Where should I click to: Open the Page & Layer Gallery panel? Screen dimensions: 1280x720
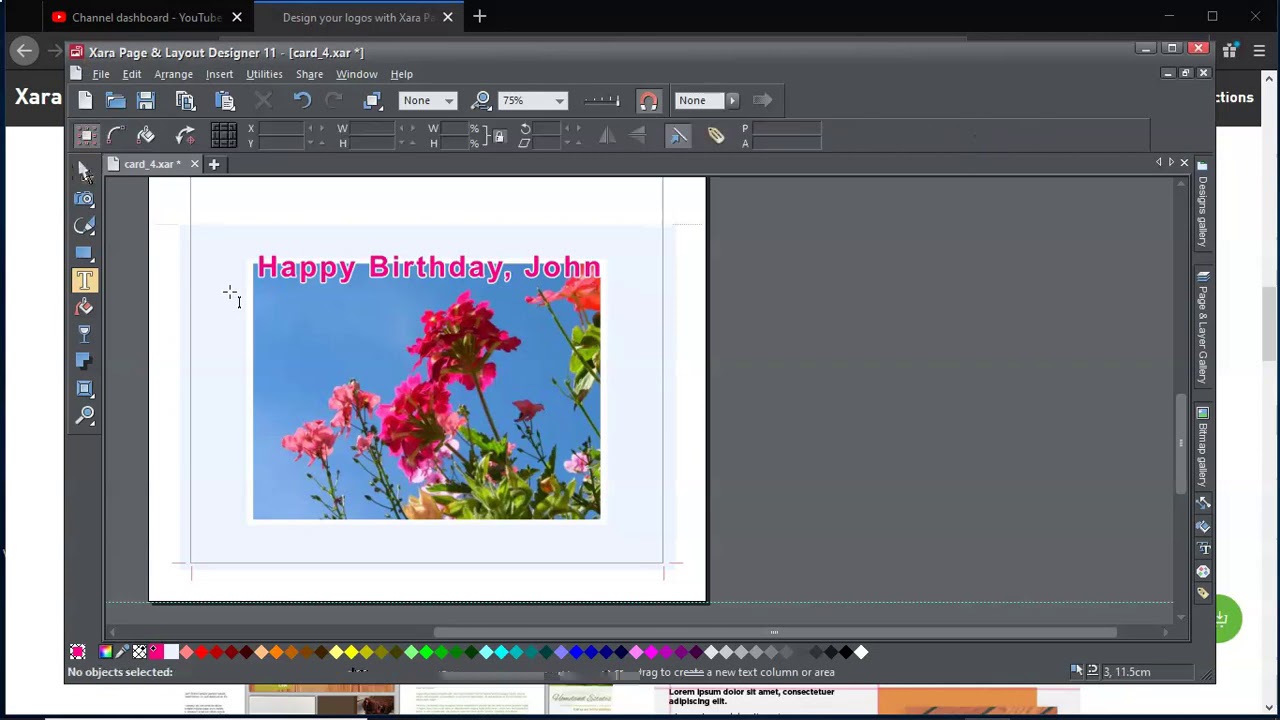(x=1202, y=327)
